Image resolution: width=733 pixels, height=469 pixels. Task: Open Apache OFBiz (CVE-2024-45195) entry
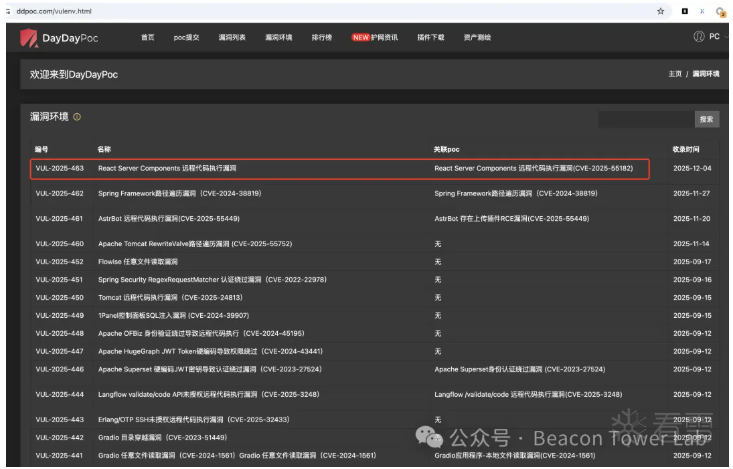click(201, 333)
